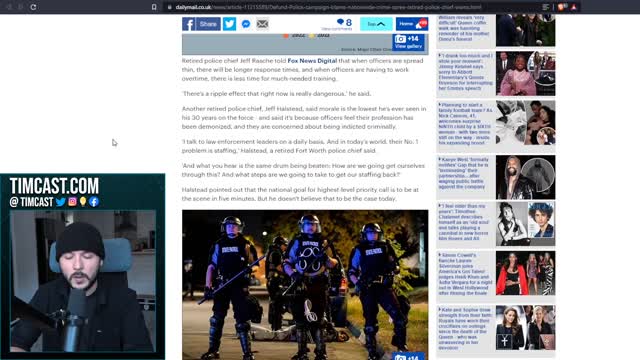Read the Nick Cannon ninth child story
Screen dimensions: 640x360
coord(465,124)
